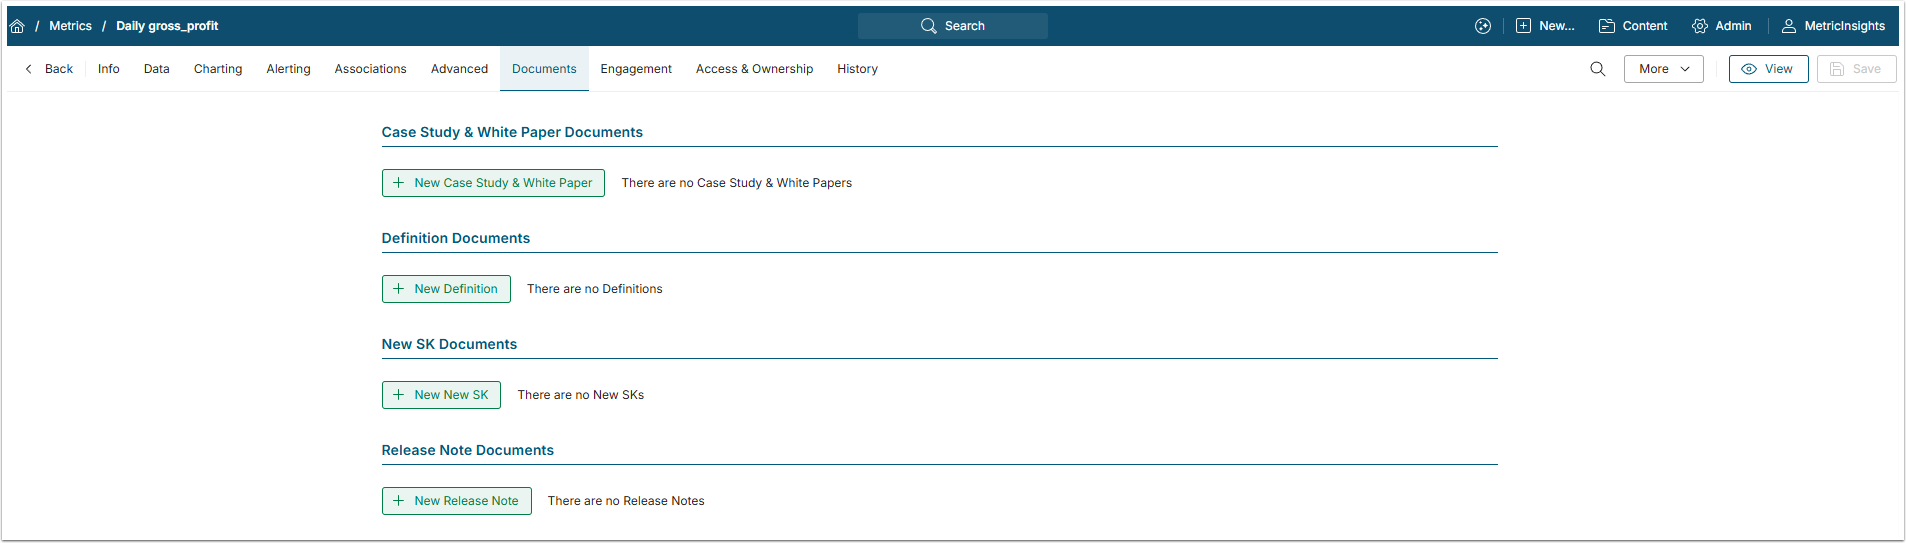Switch to the Info tab
1906x543 pixels.
[x=109, y=69]
